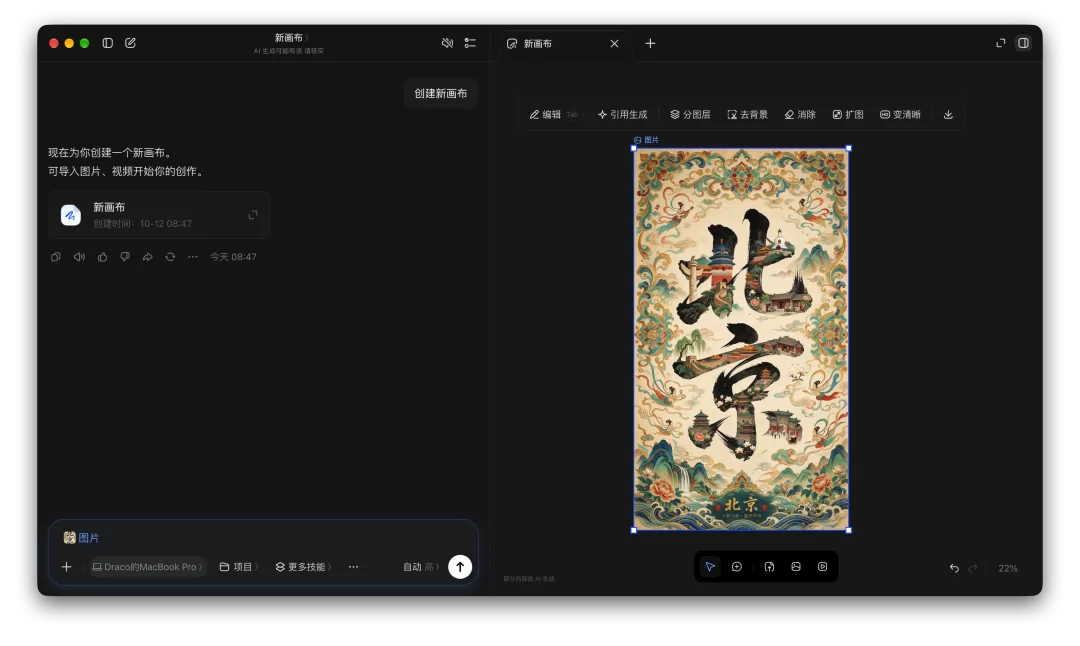This screenshot has width=1080, height=646.
Task: Open the 新画布 canvas card
Action: tap(158, 215)
